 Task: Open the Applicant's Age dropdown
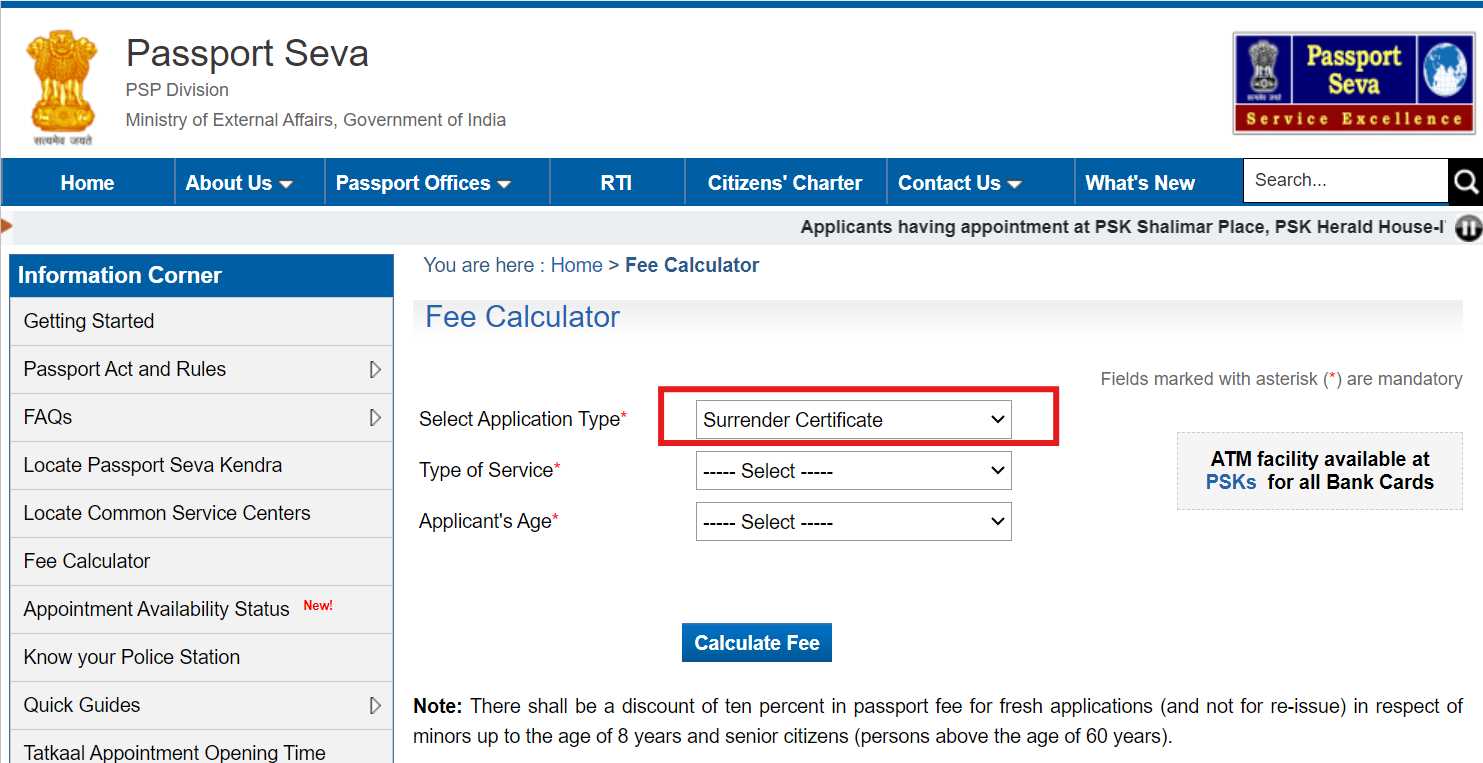click(853, 522)
